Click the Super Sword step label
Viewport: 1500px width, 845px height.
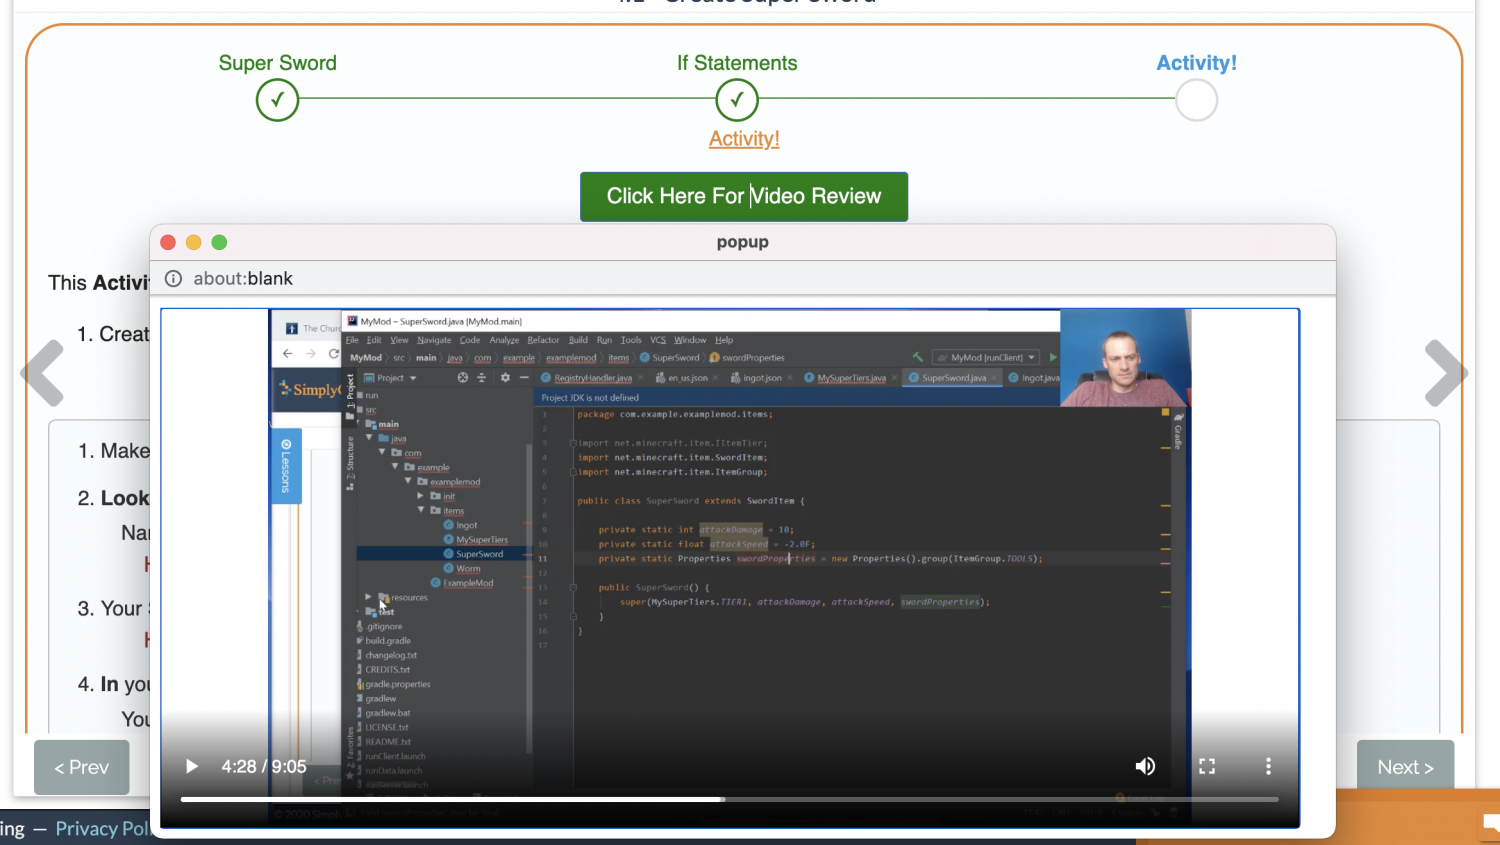[x=277, y=63]
